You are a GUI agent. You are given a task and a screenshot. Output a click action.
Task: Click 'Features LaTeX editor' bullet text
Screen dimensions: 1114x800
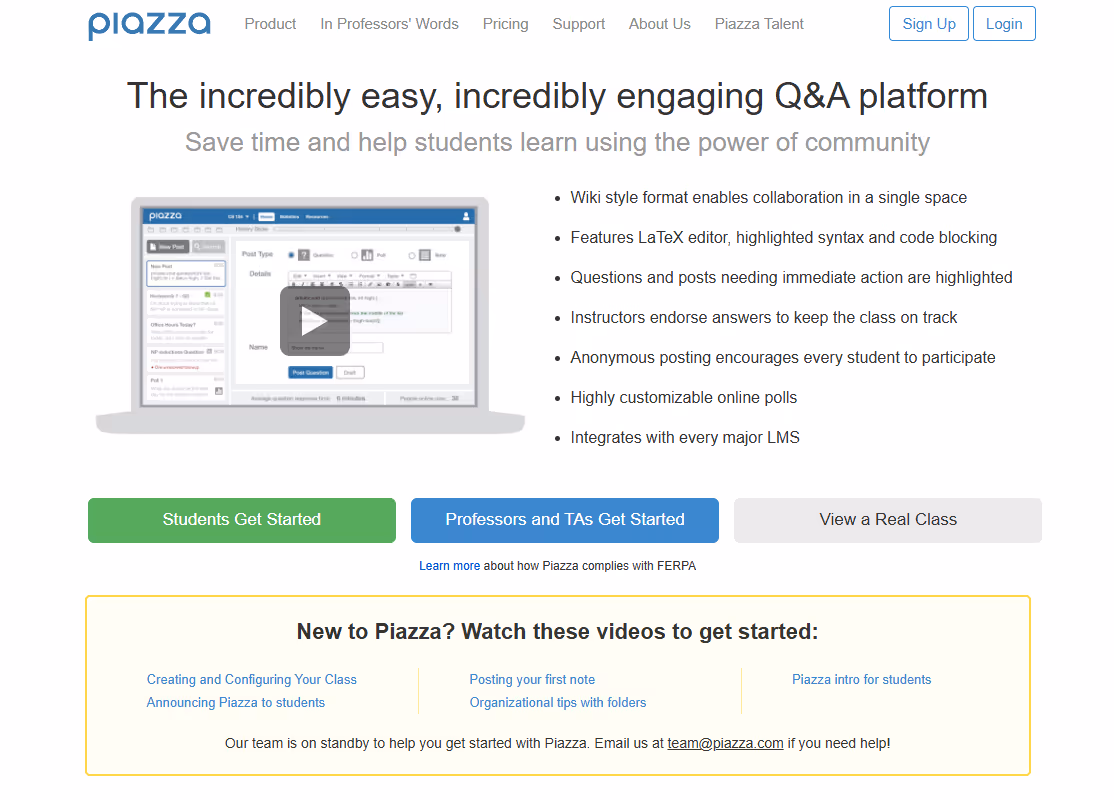pos(784,237)
